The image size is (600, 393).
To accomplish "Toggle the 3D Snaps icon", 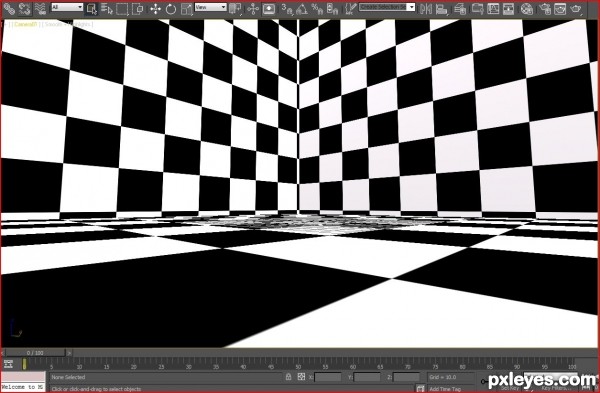I will [287, 8].
